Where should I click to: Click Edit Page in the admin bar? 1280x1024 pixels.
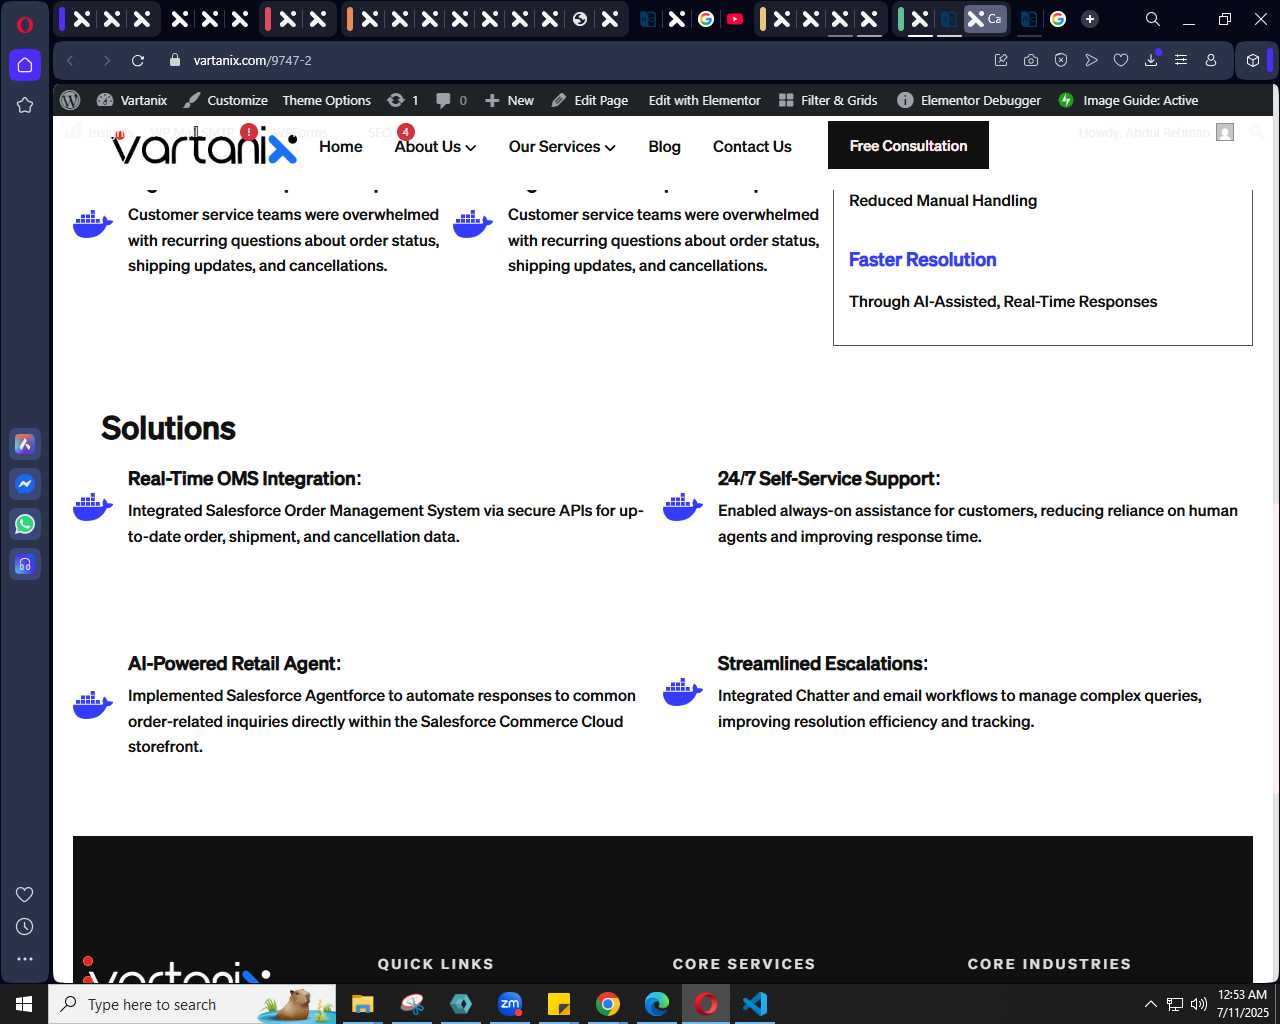click(x=590, y=100)
